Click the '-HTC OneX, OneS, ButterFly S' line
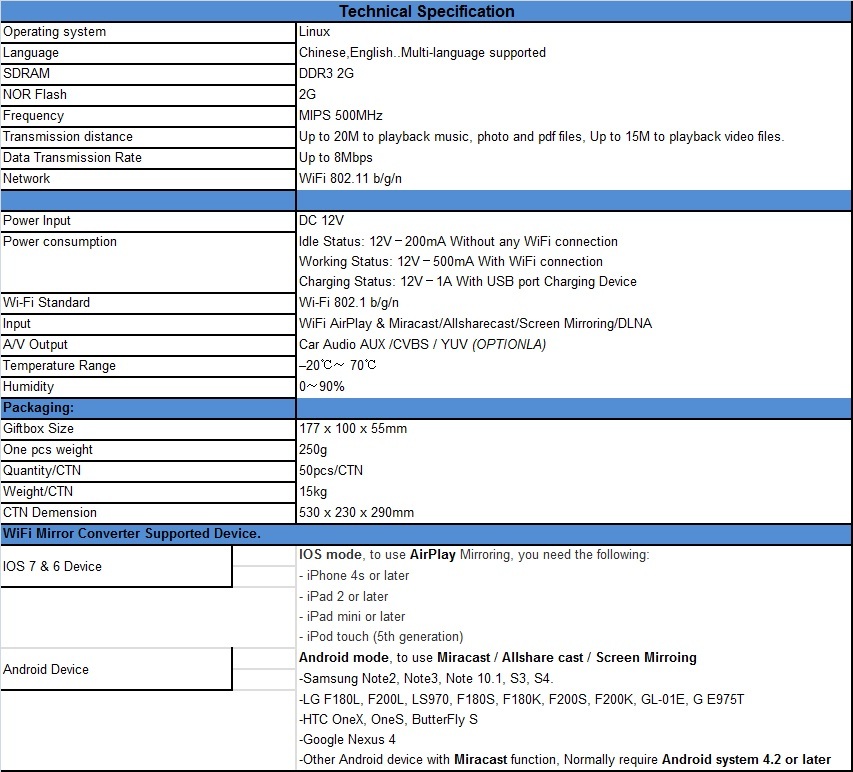This screenshot has height=772, width=853. coord(388,720)
